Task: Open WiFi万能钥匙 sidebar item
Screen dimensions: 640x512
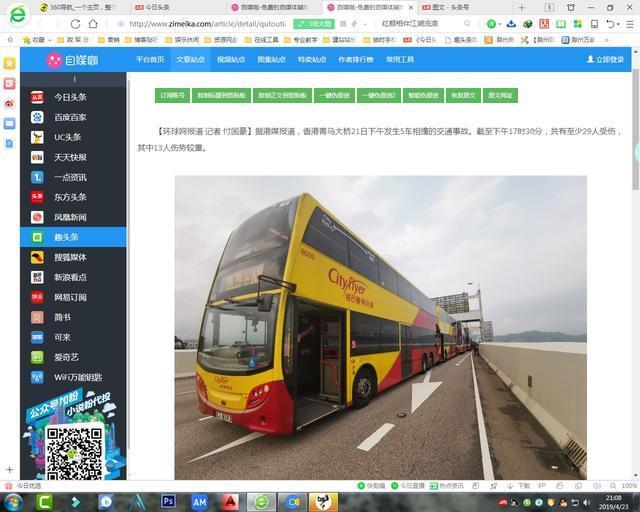Action: click(x=77, y=377)
